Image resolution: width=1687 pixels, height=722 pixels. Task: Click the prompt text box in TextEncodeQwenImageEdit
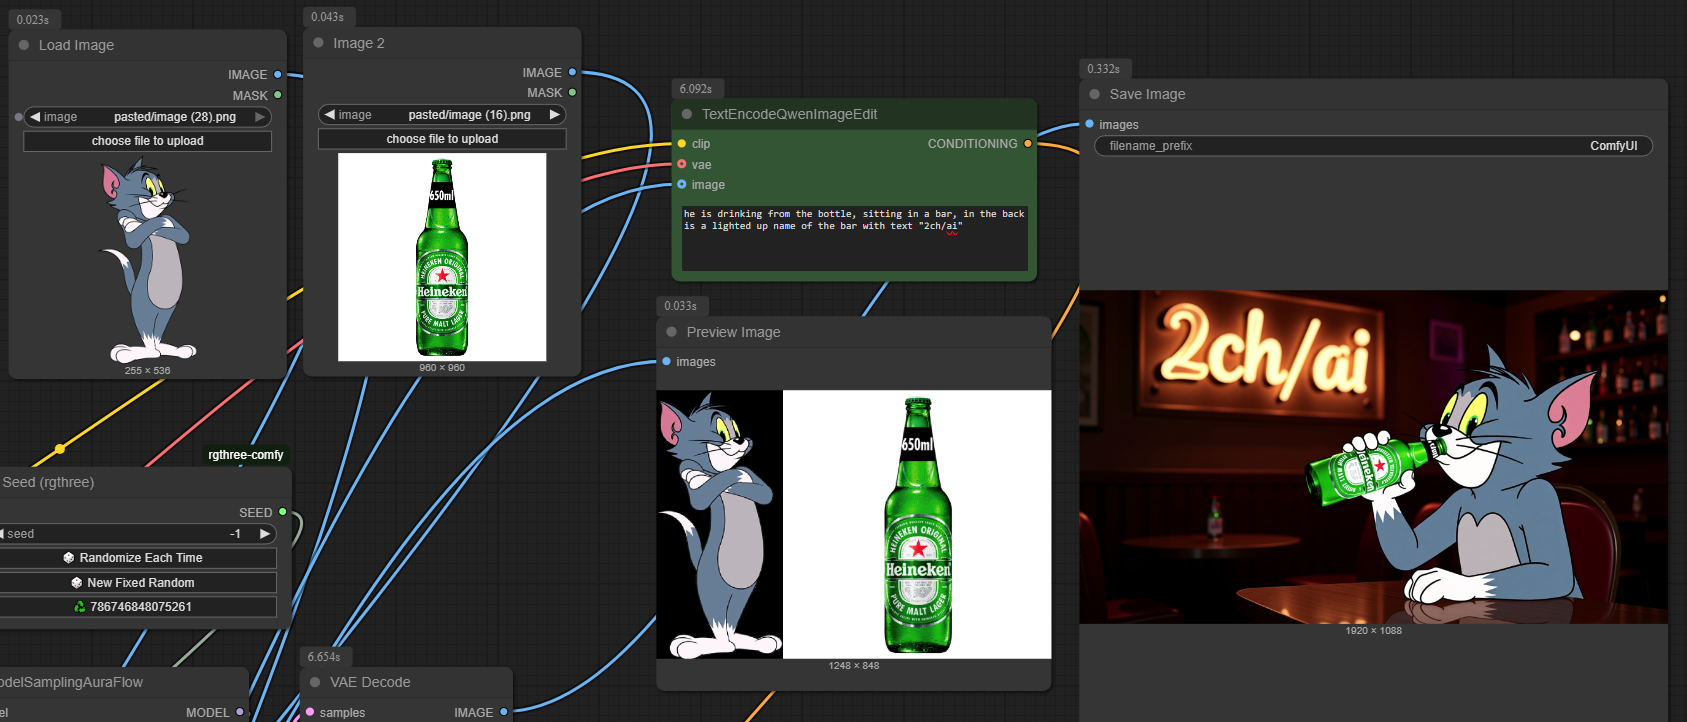pyautogui.click(x=855, y=238)
